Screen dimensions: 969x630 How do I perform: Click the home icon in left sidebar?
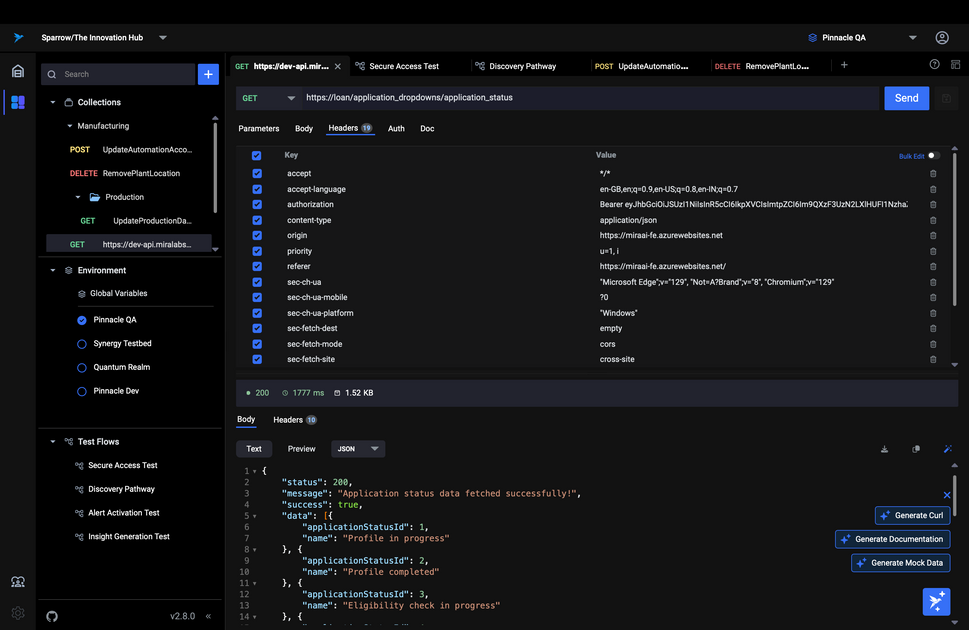(x=17, y=71)
